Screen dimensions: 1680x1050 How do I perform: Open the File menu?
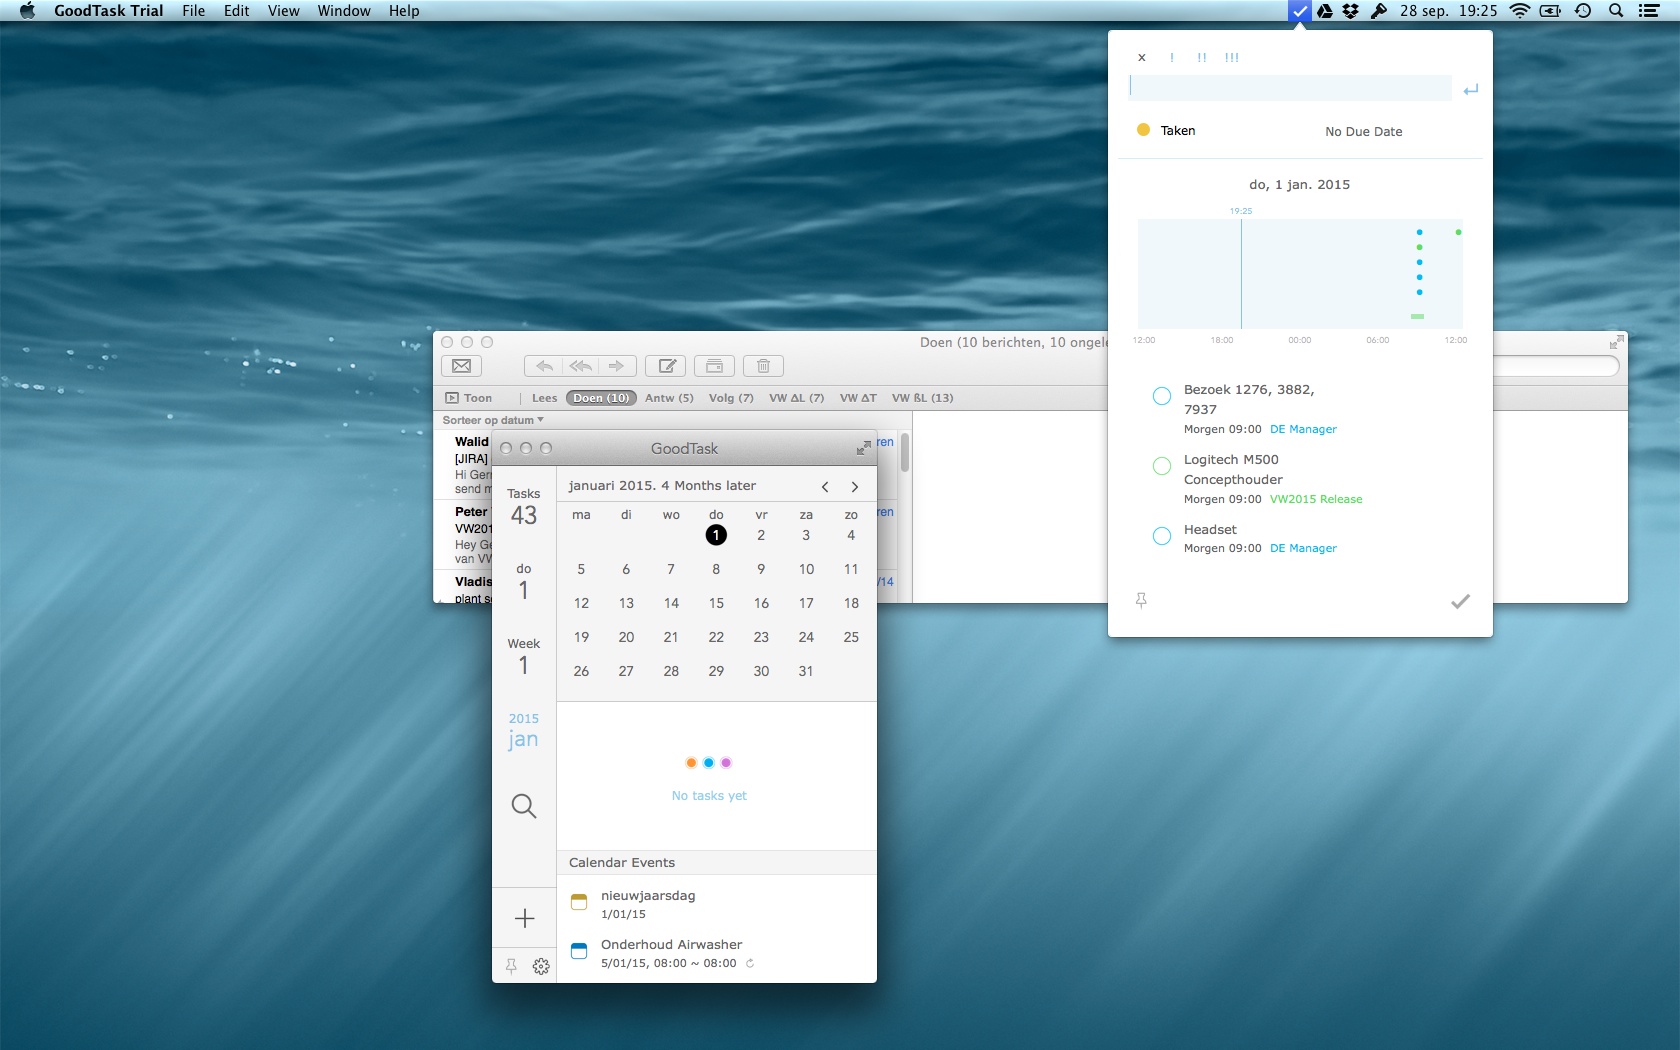[x=193, y=11]
